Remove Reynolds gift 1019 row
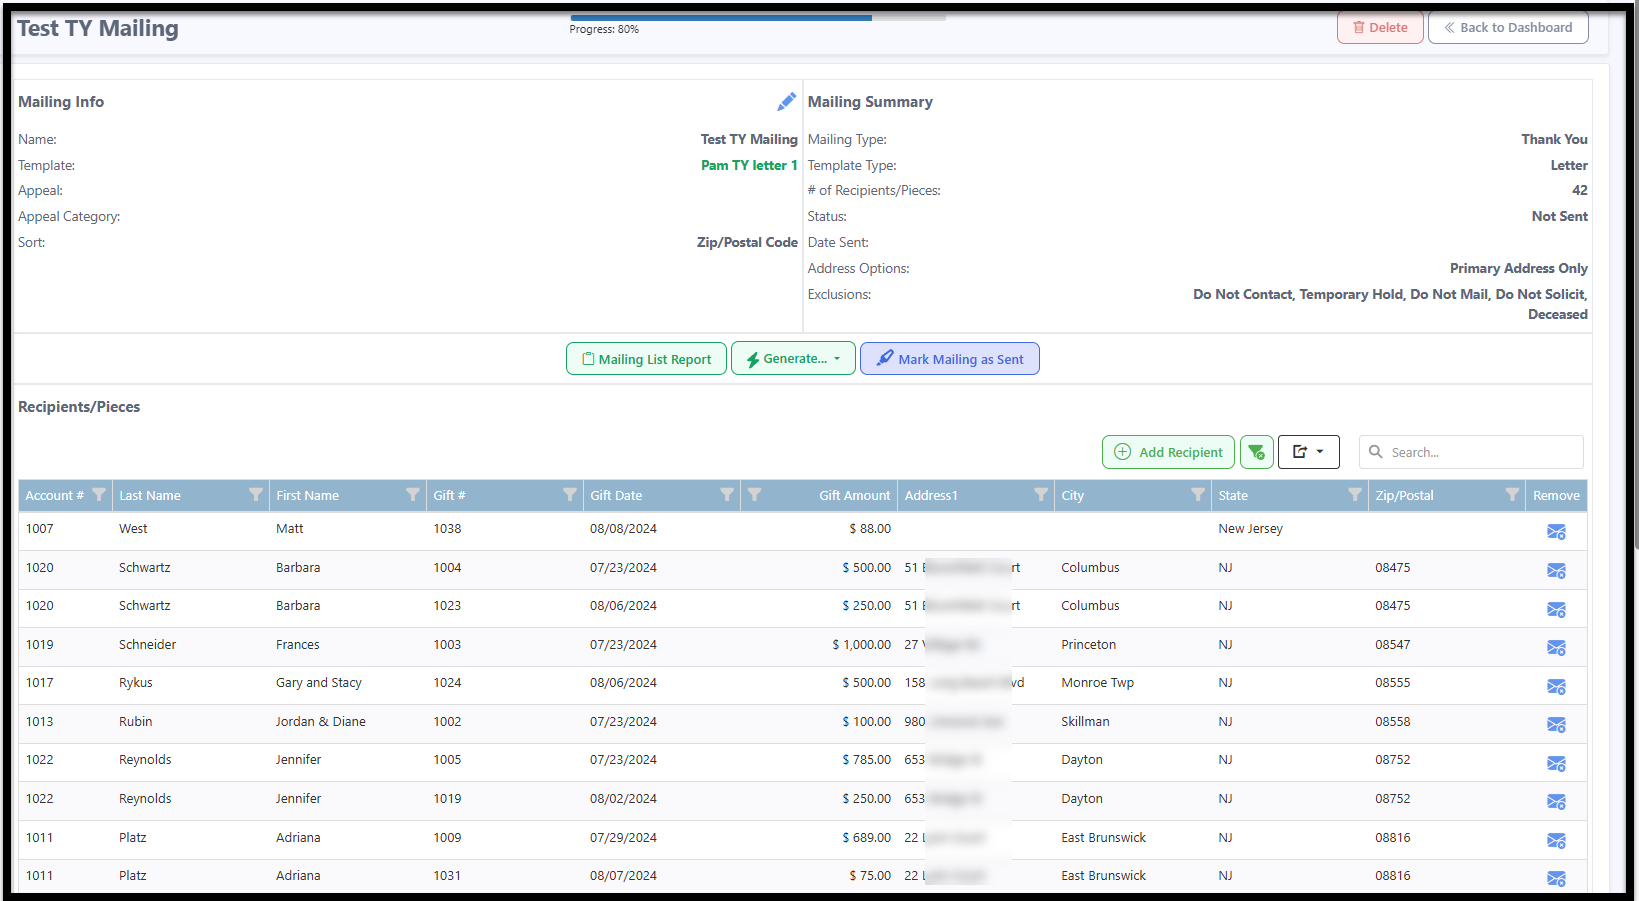This screenshot has width=1639, height=901. pyautogui.click(x=1556, y=802)
